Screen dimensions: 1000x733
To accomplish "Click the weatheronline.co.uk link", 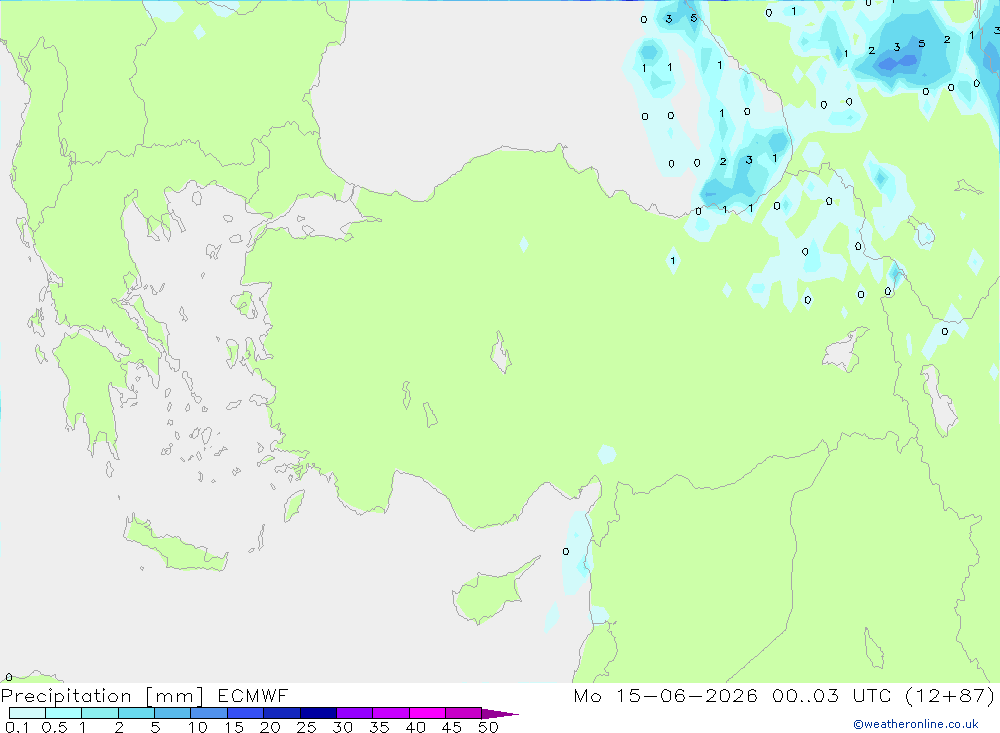I will [x=916, y=724].
